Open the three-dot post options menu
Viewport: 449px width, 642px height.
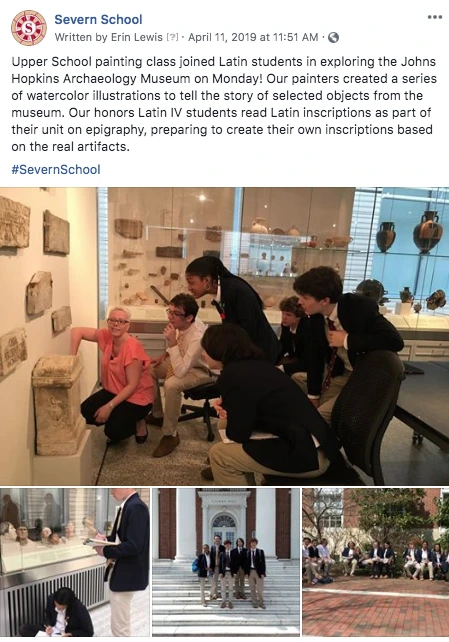pyautogui.click(x=434, y=17)
